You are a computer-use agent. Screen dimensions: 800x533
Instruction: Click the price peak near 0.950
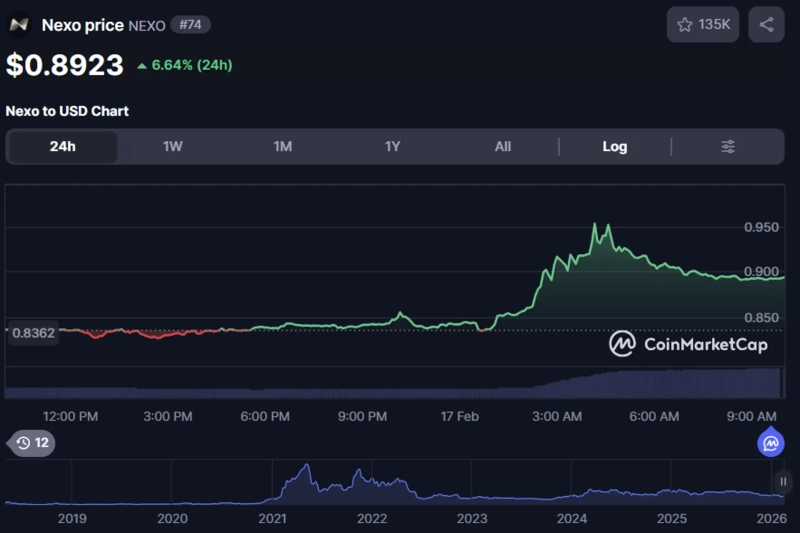point(596,226)
